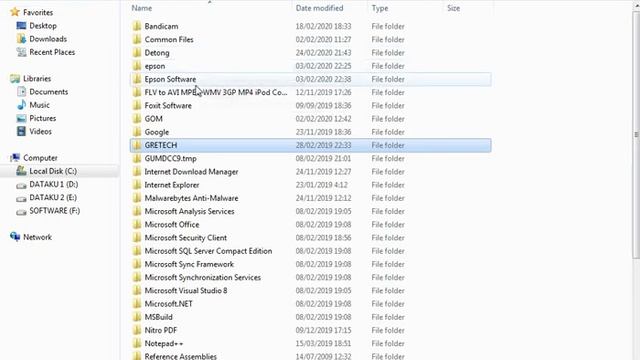
Task: Click date 09/12/2019 17:15 of Nitro PDF
Action: (x=323, y=330)
